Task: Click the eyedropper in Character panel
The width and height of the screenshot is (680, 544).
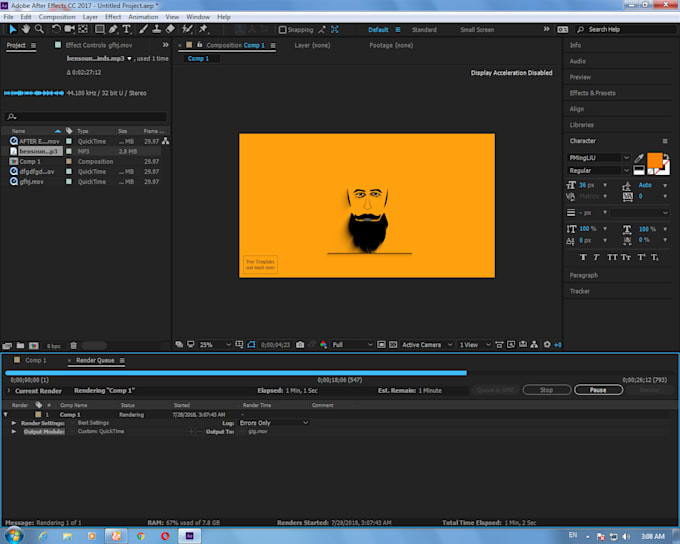Action: (x=639, y=158)
